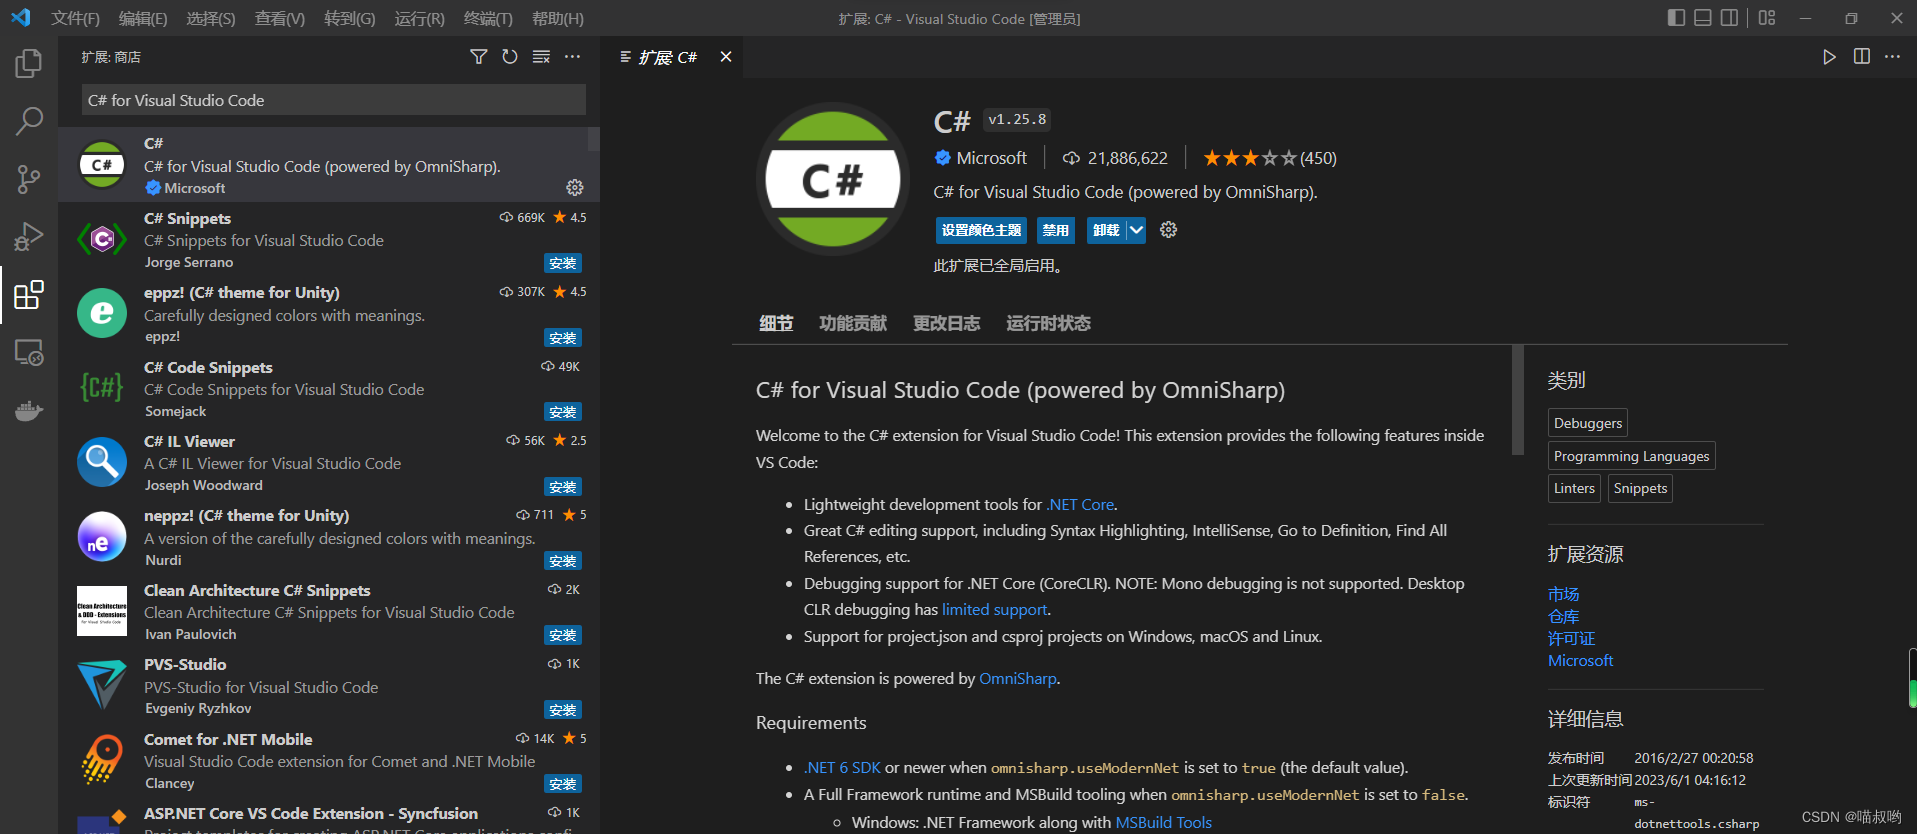Open the uninstall dropdown arrow
This screenshot has height=834, width=1917.
(1136, 230)
